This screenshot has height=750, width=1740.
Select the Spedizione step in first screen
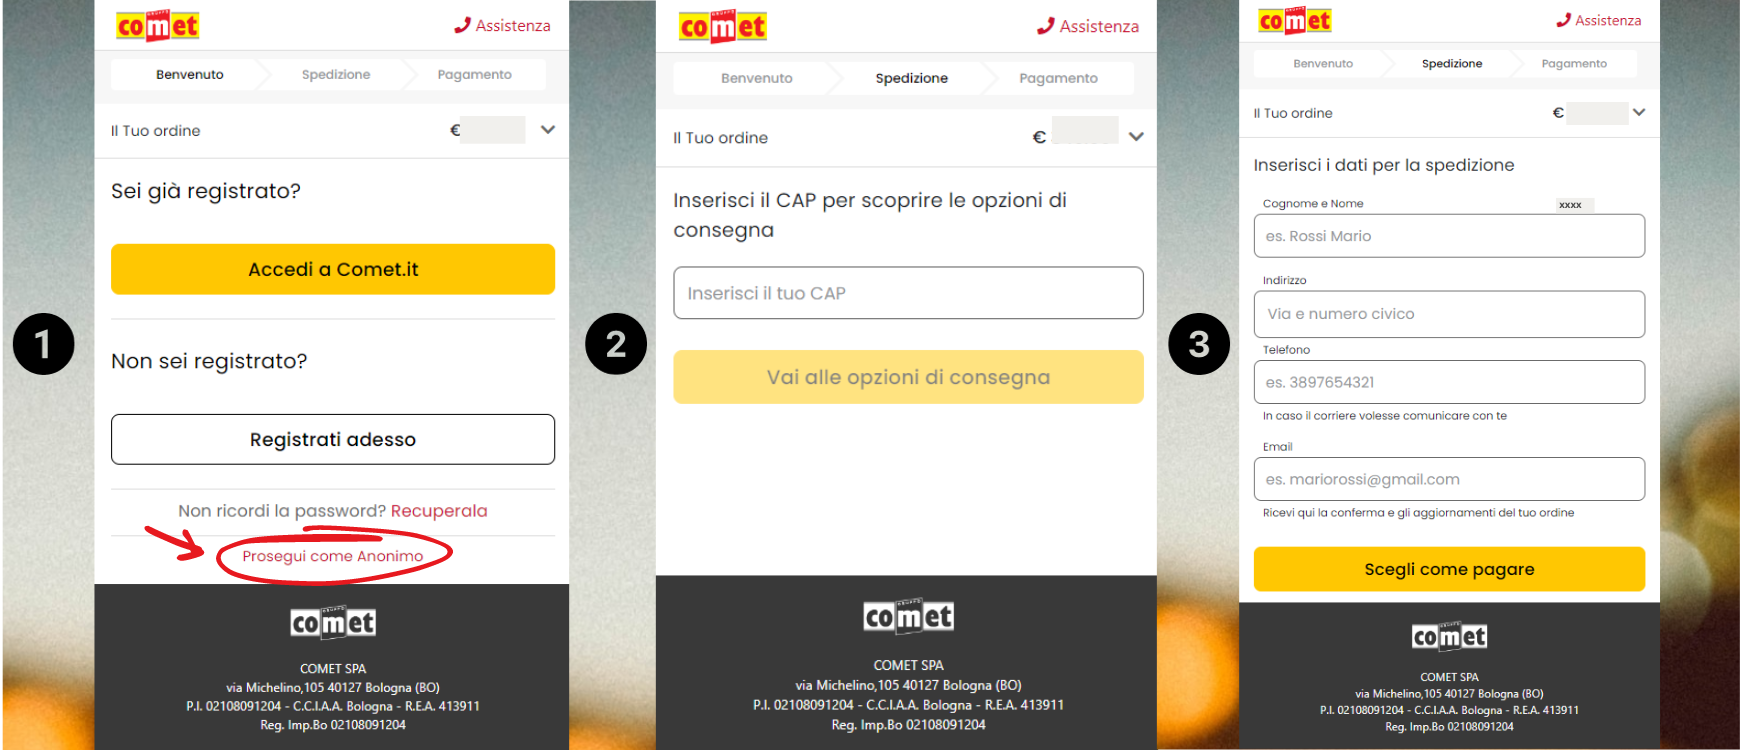point(336,75)
